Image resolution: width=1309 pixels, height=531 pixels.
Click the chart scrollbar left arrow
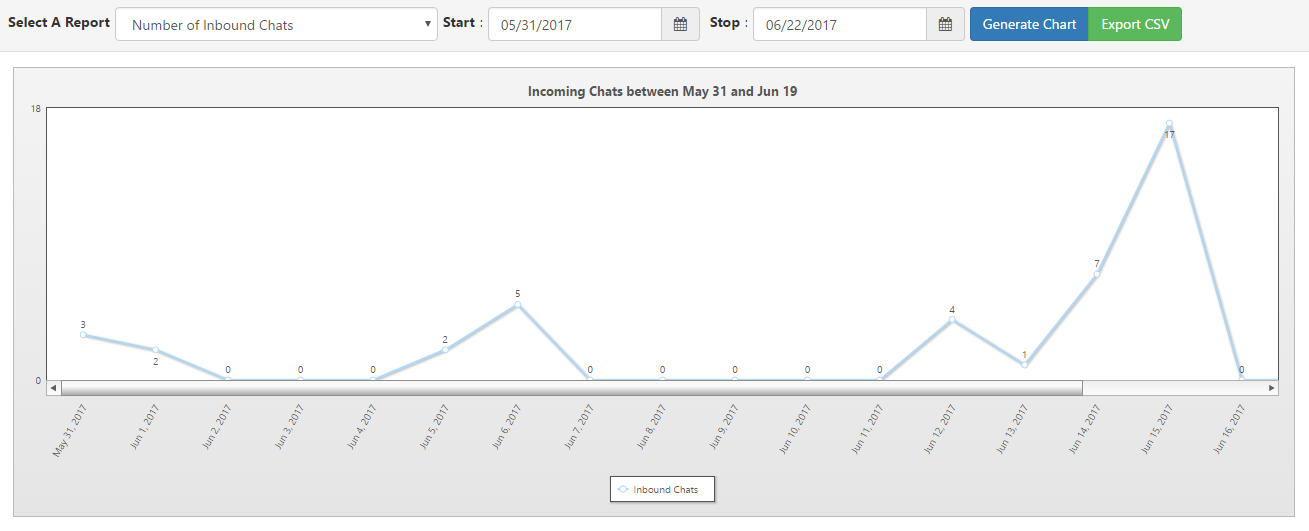(x=53, y=387)
